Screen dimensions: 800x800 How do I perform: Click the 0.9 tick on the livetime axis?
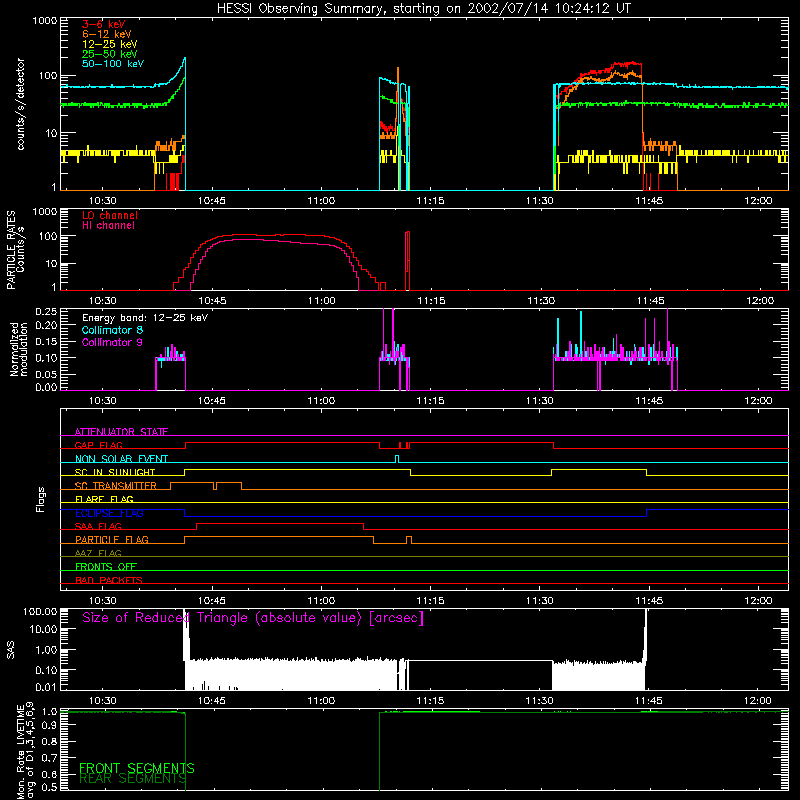pyautogui.click(x=49, y=726)
